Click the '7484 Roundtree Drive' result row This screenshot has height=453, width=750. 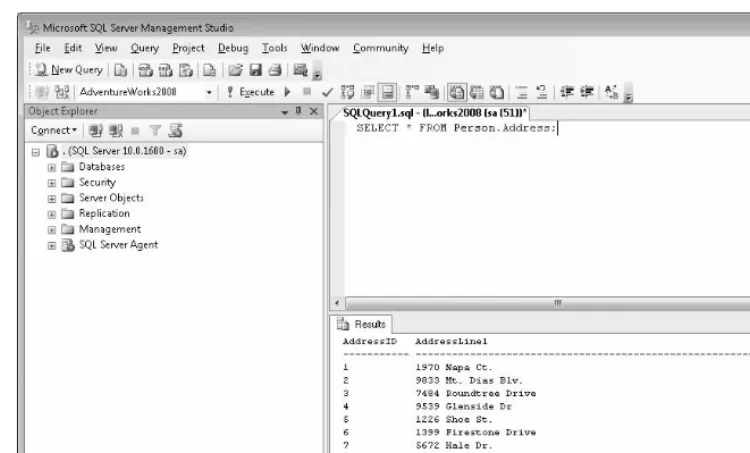(475, 393)
